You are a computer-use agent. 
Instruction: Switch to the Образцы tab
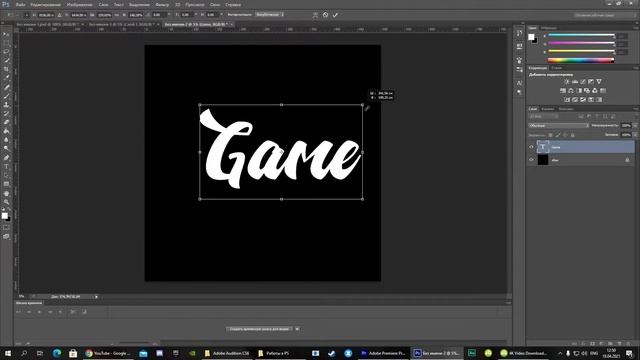coord(549,28)
